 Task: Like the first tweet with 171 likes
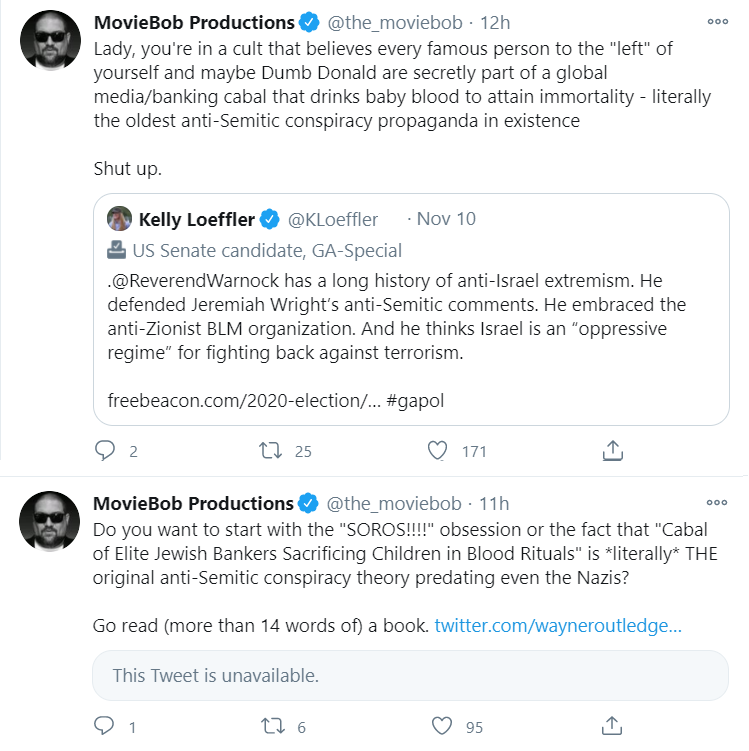pos(437,451)
